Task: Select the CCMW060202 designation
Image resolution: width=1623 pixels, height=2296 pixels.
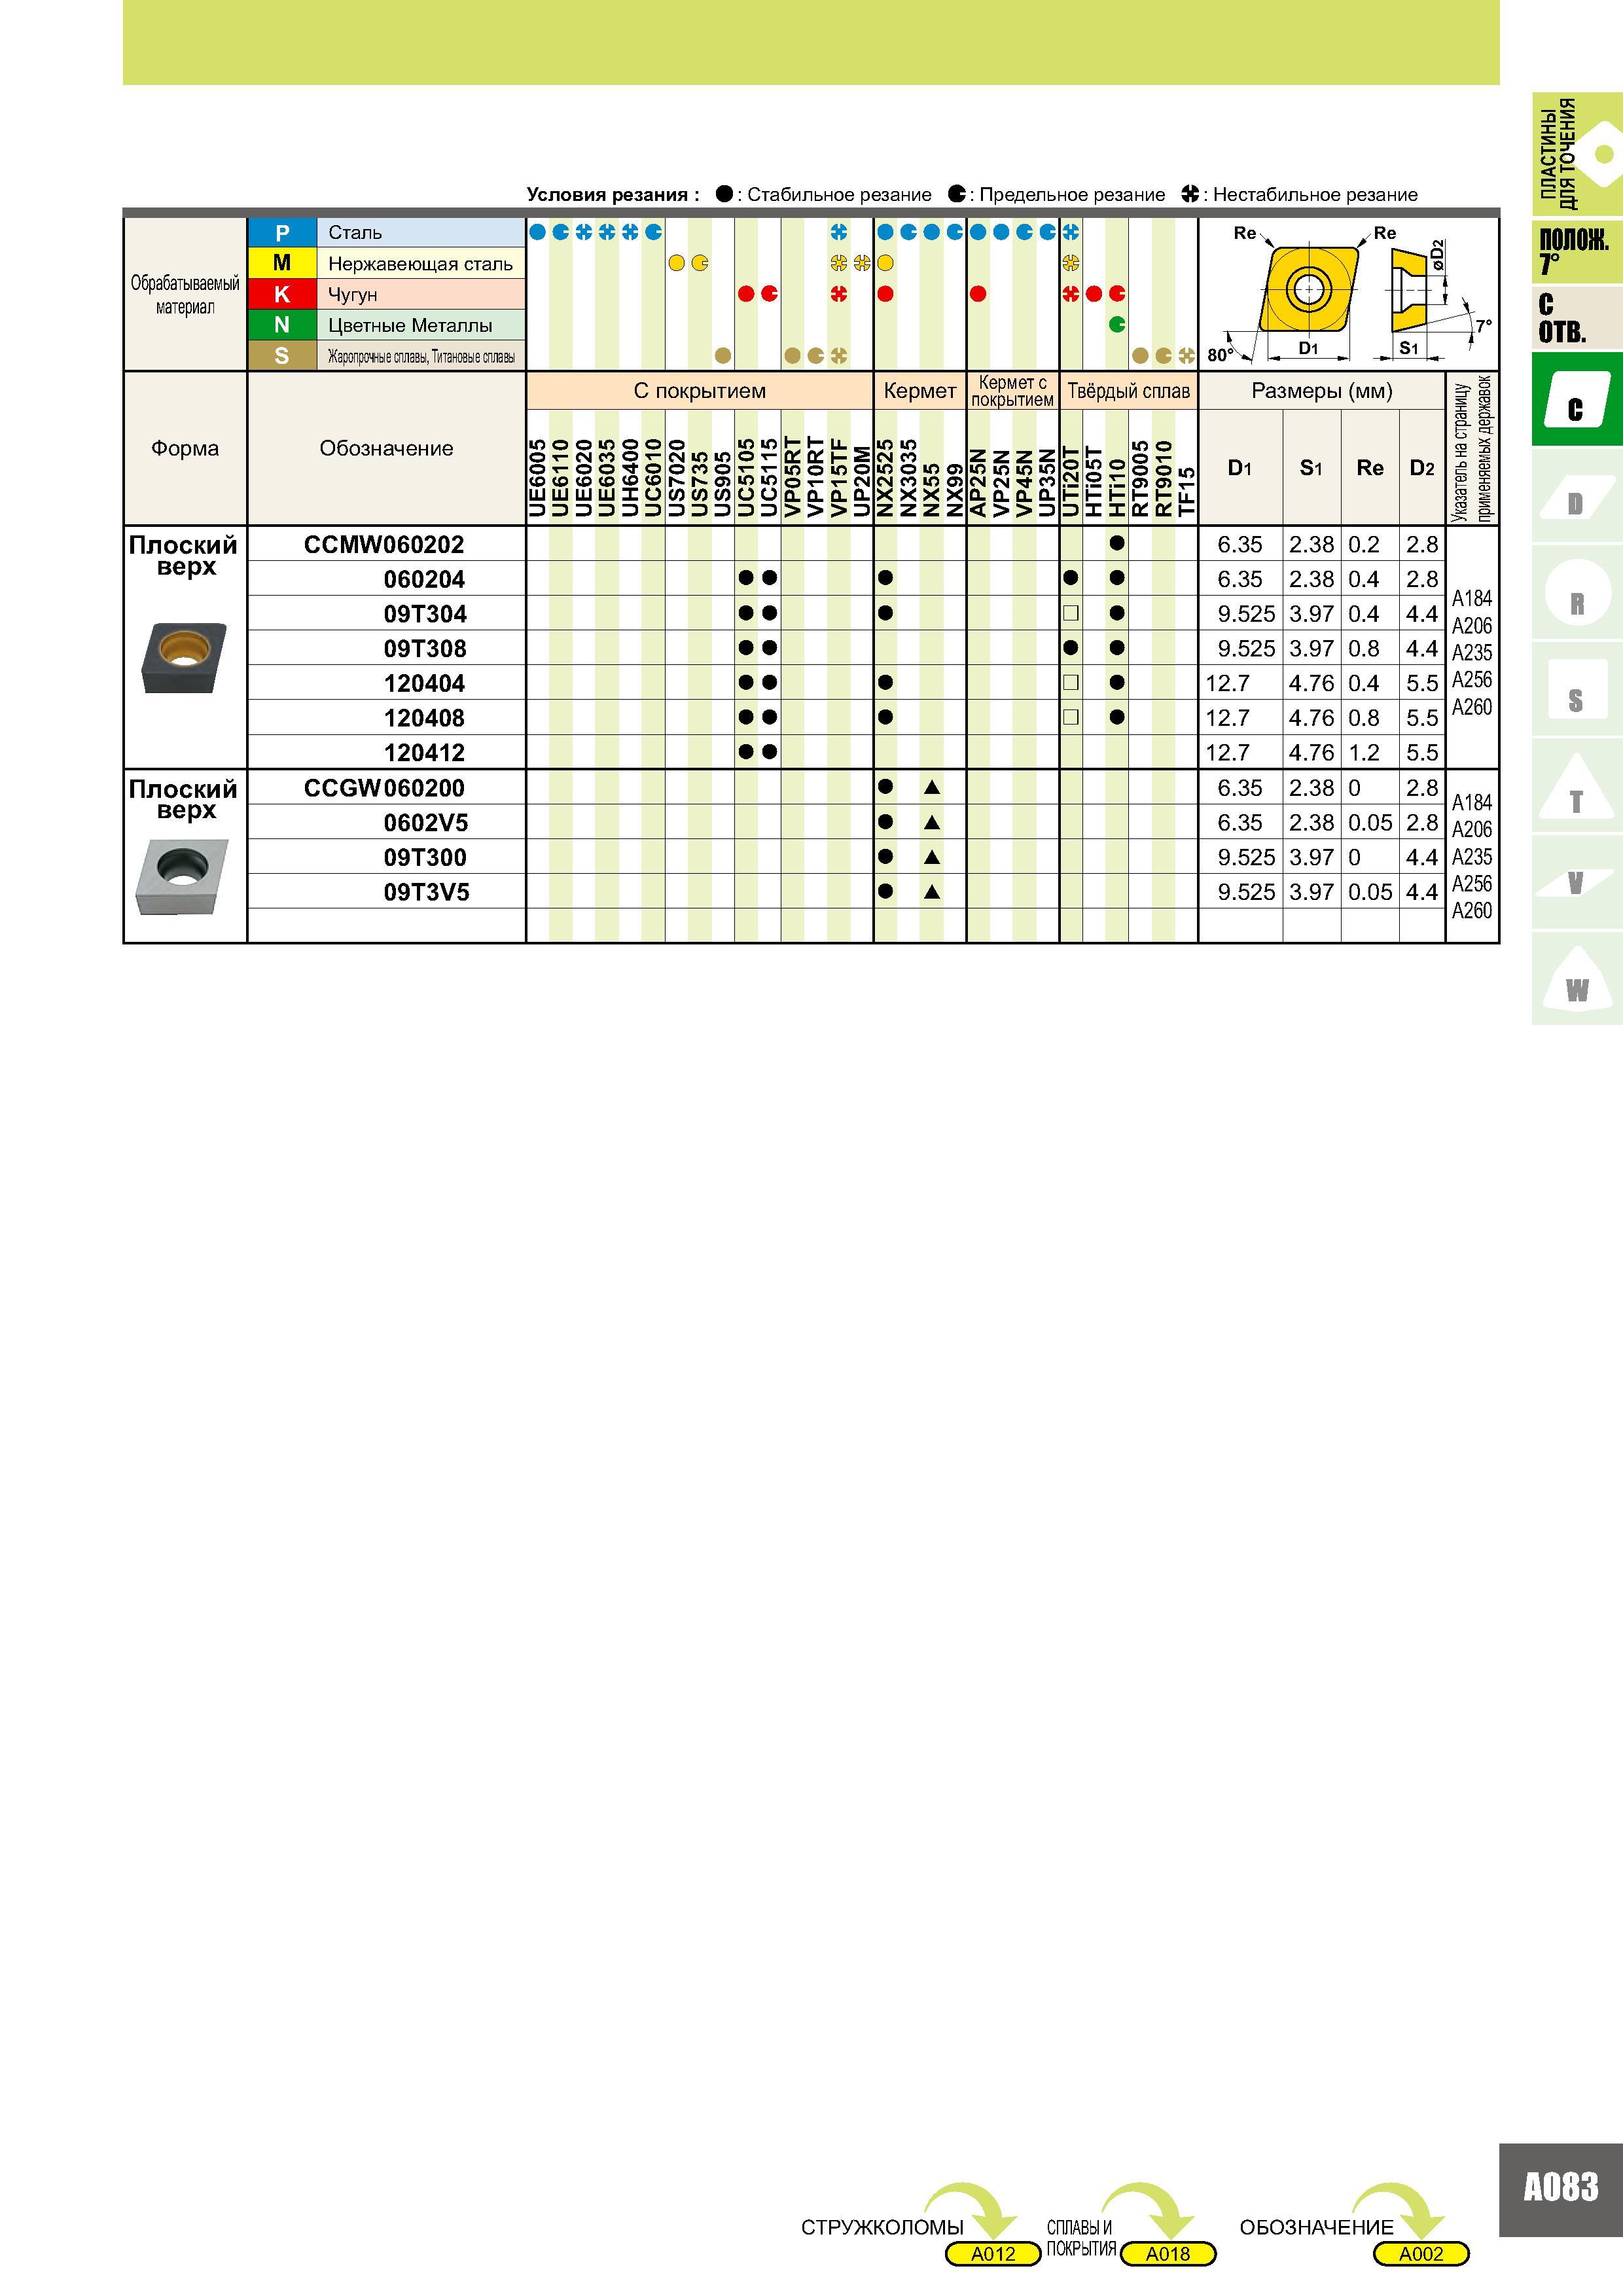Action: click(x=384, y=545)
